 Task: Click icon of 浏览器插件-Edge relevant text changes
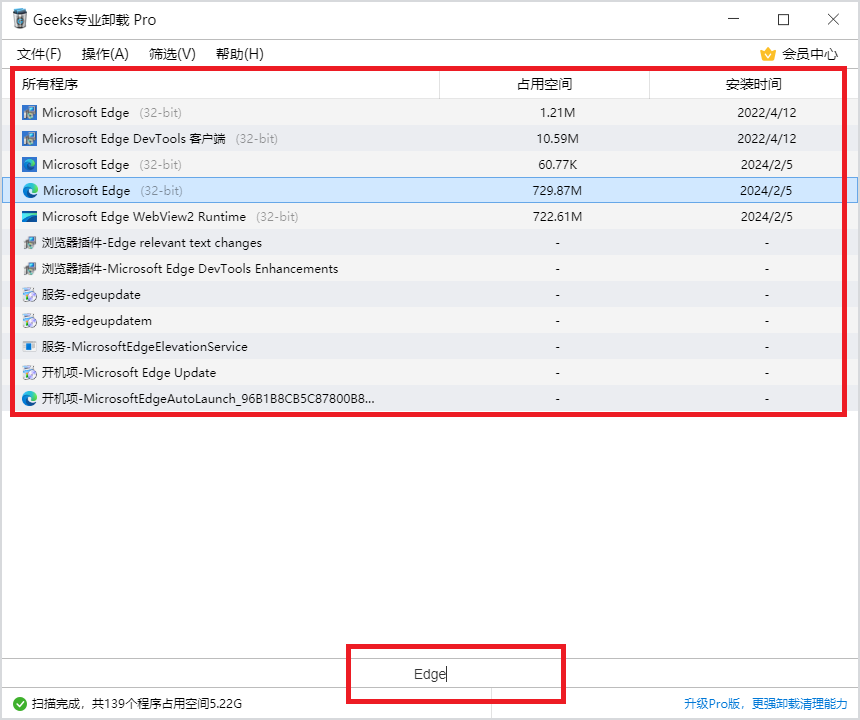(x=29, y=242)
